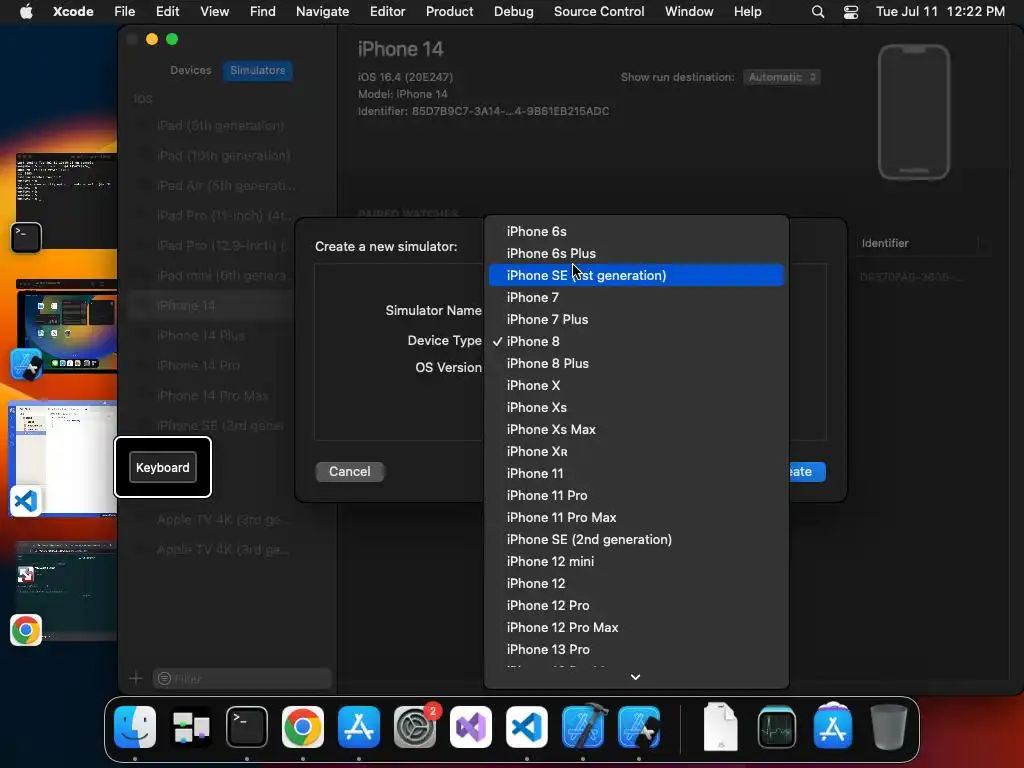Click the plus button to add simulator
Image resolution: width=1024 pixels, height=768 pixels.
pos(136,679)
